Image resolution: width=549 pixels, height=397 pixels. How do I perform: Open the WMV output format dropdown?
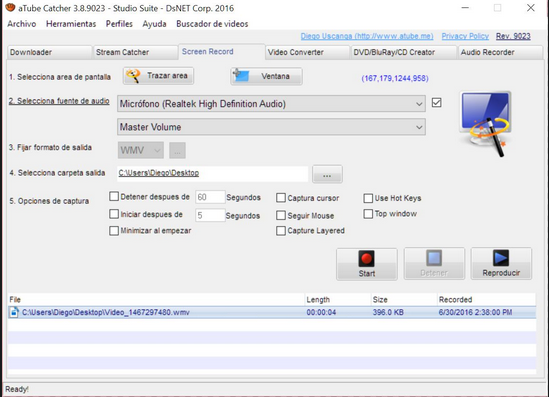click(x=140, y=150)
